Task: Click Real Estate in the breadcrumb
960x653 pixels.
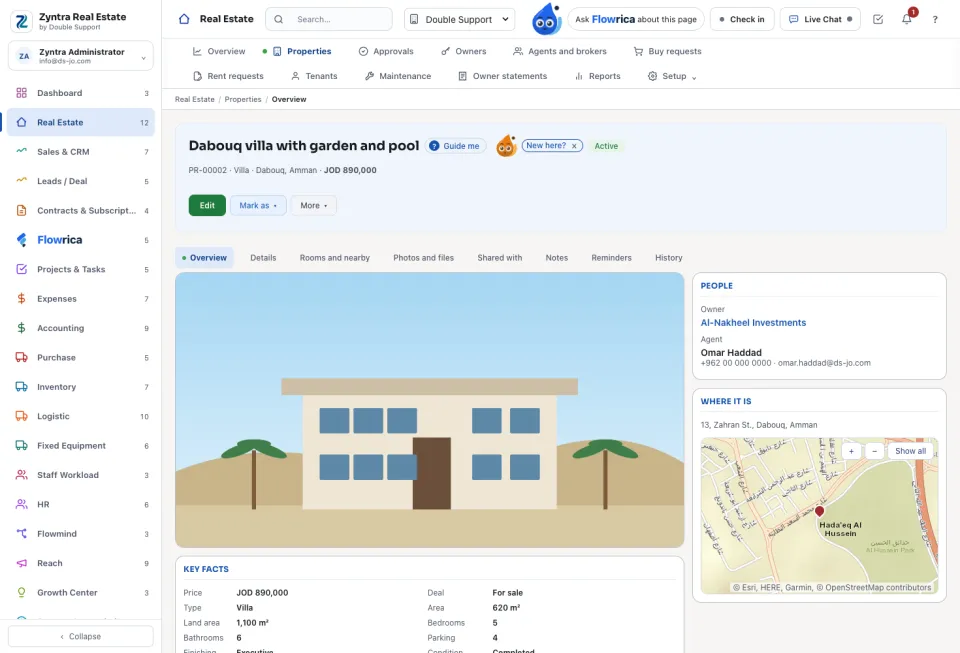Action: pyautogui.click(x=195, y=99)
